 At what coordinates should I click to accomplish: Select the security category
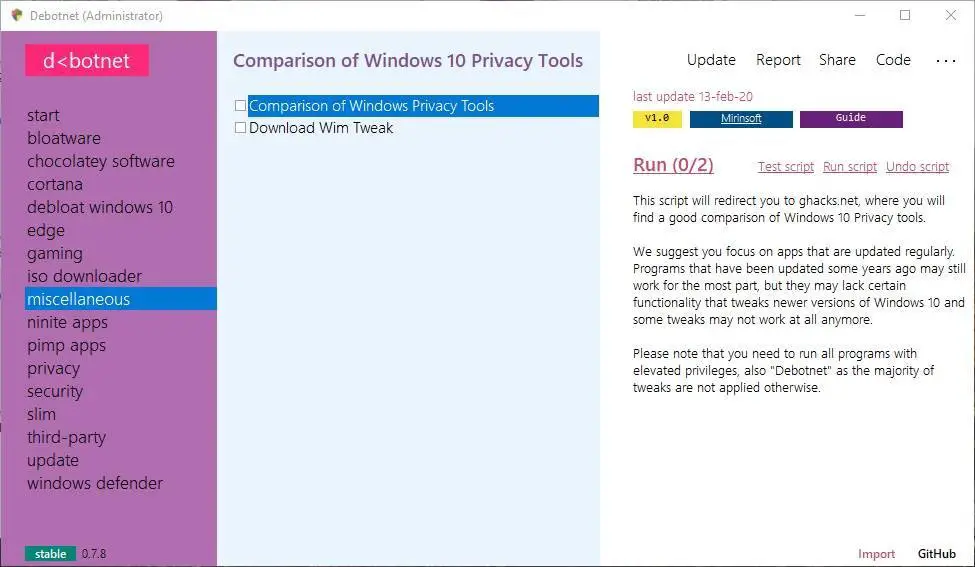click(55, 392)
